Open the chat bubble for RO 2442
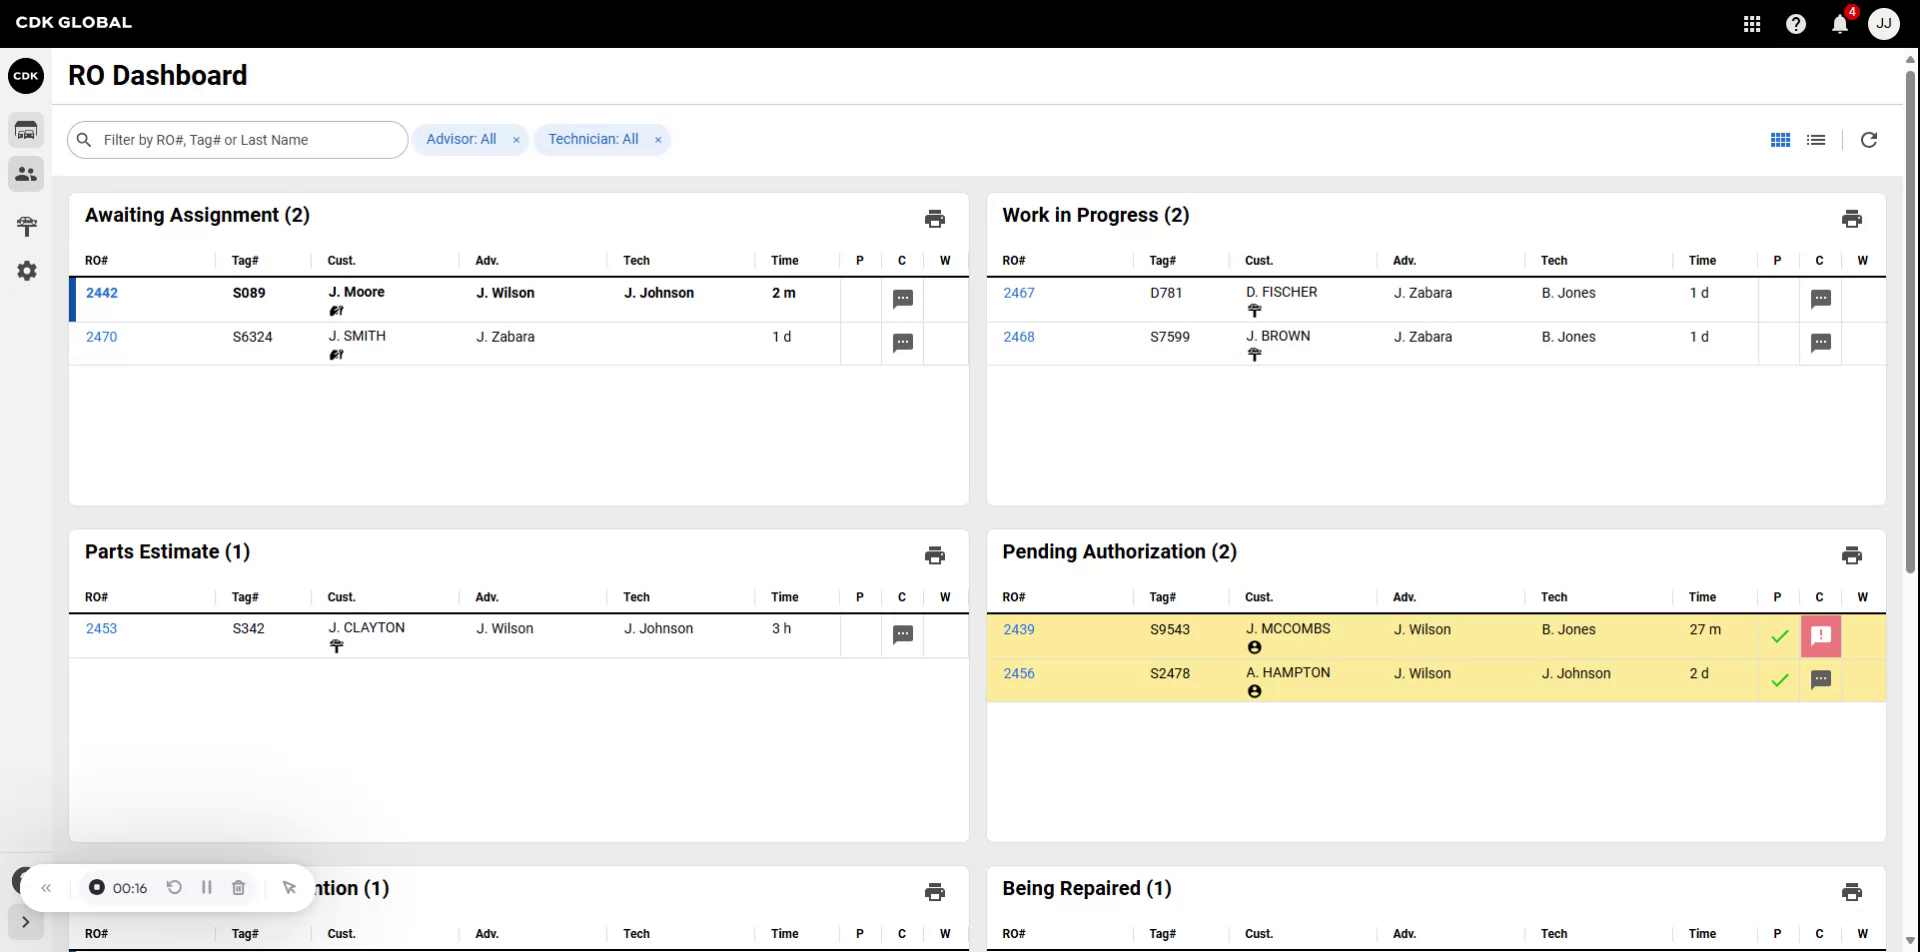The height and width of the screenshot is (952, 1920). pyautogui.click(x=903, y=299)
